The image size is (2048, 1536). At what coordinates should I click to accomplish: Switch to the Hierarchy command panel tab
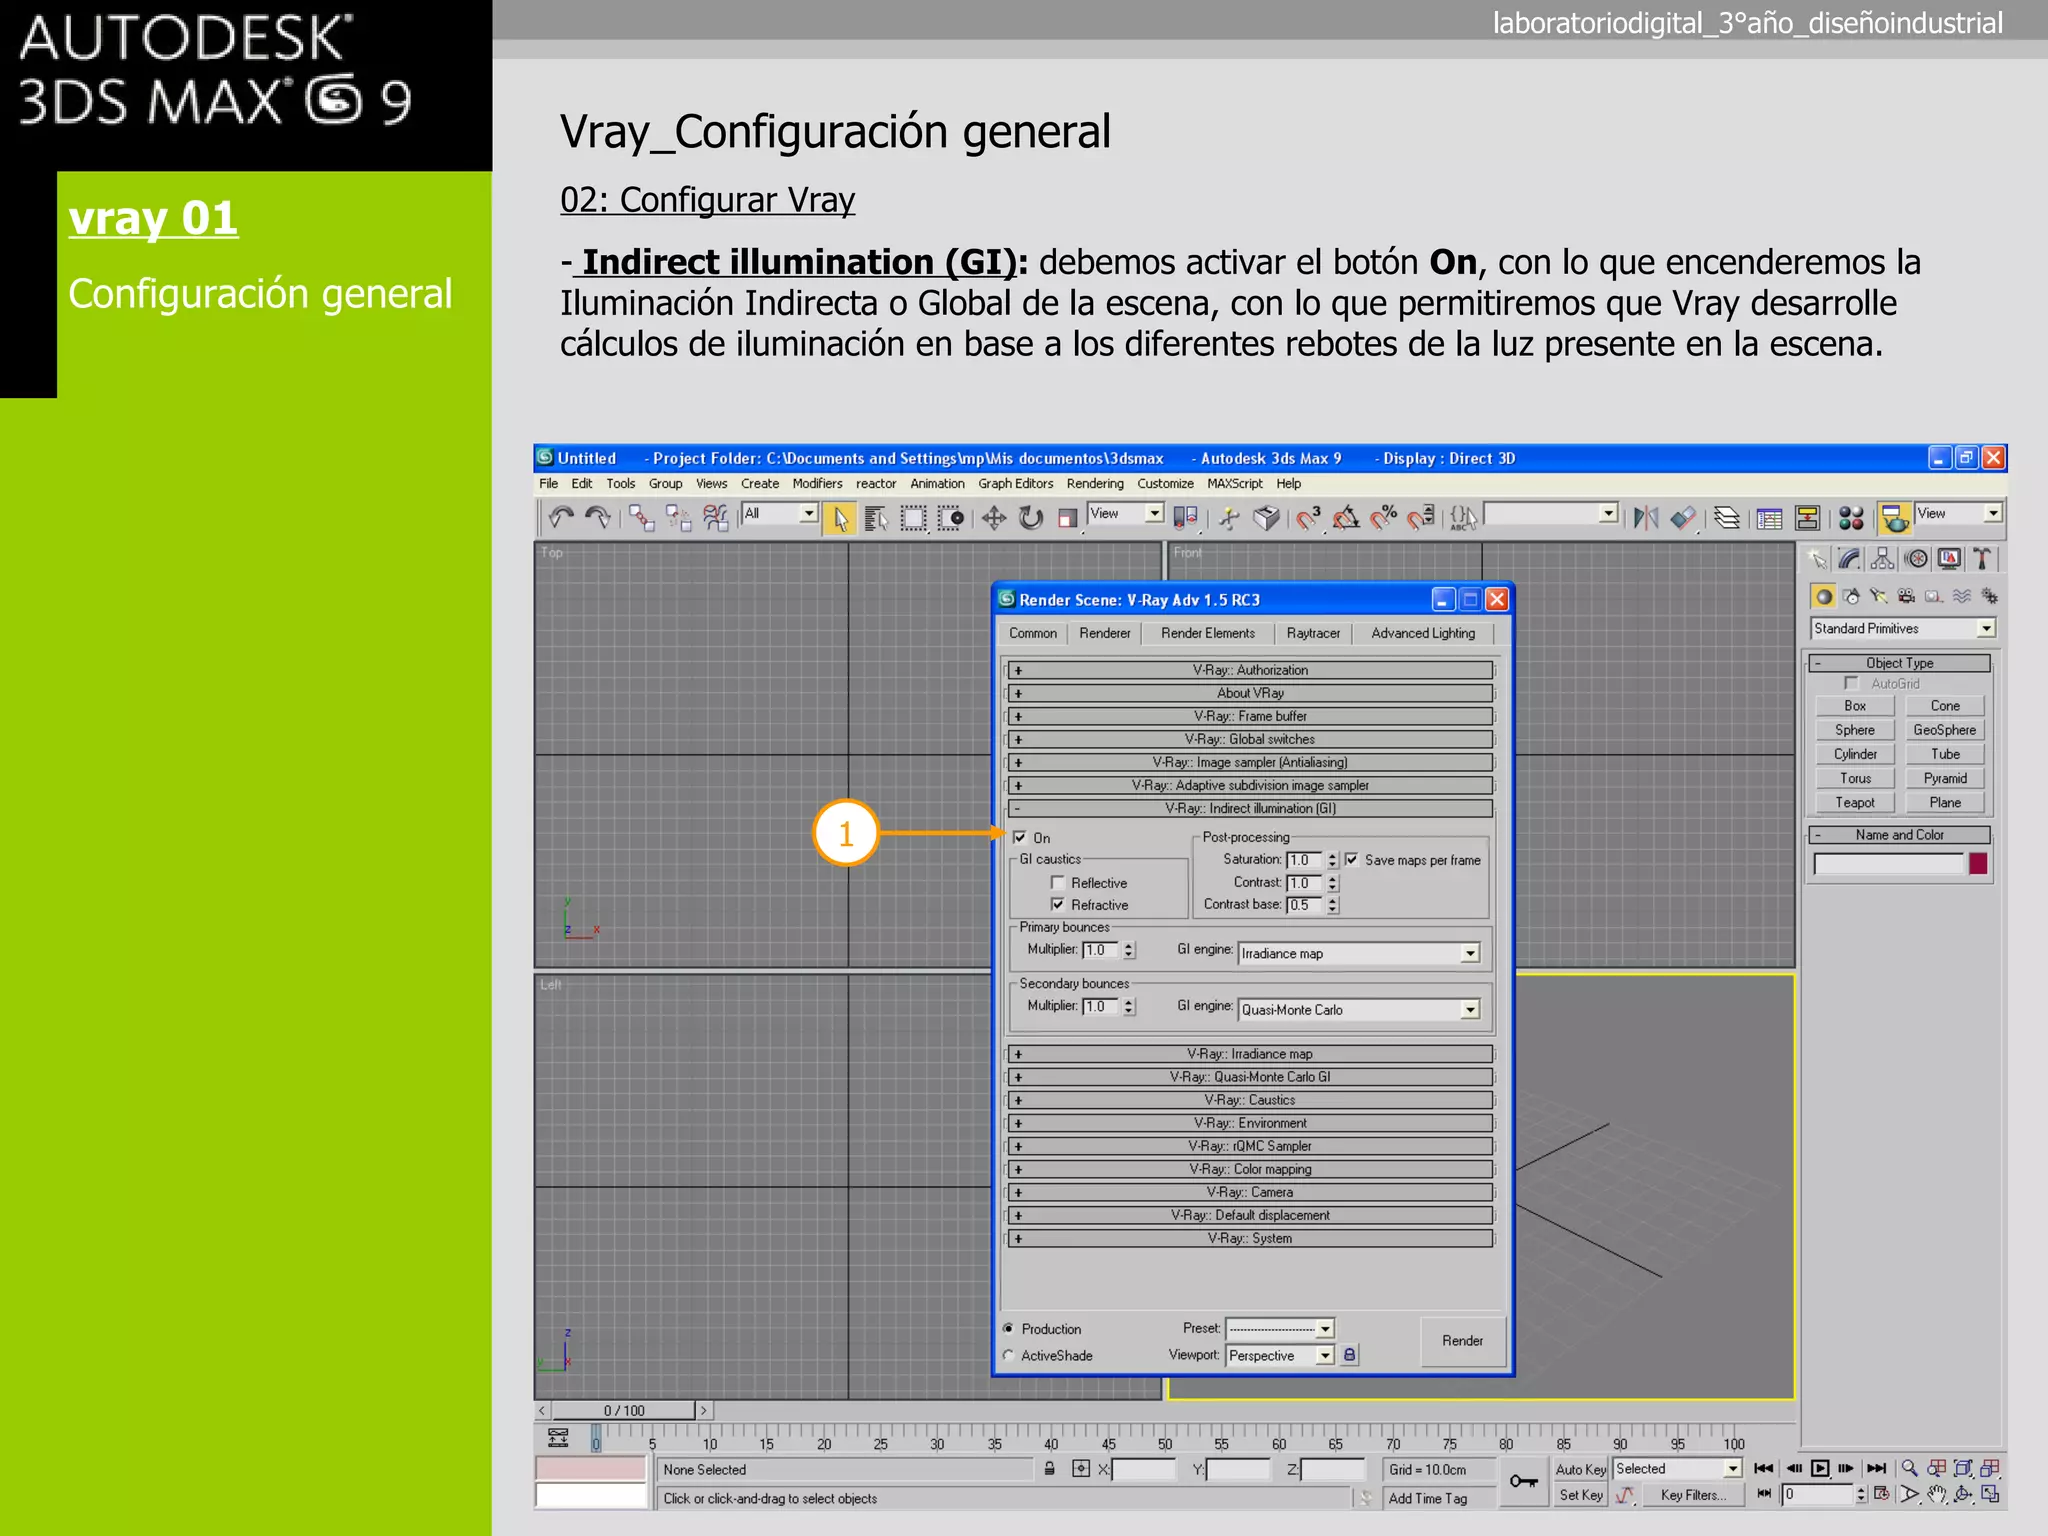pyautogui.click(x=1884, y=559)
